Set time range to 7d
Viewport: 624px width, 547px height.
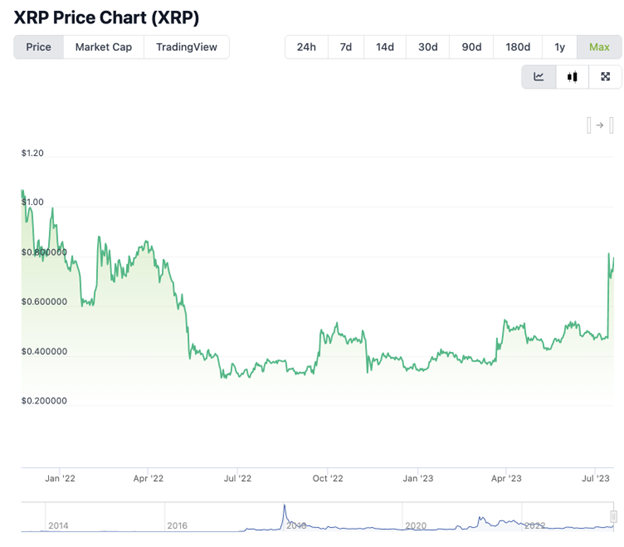coord(346,47)
